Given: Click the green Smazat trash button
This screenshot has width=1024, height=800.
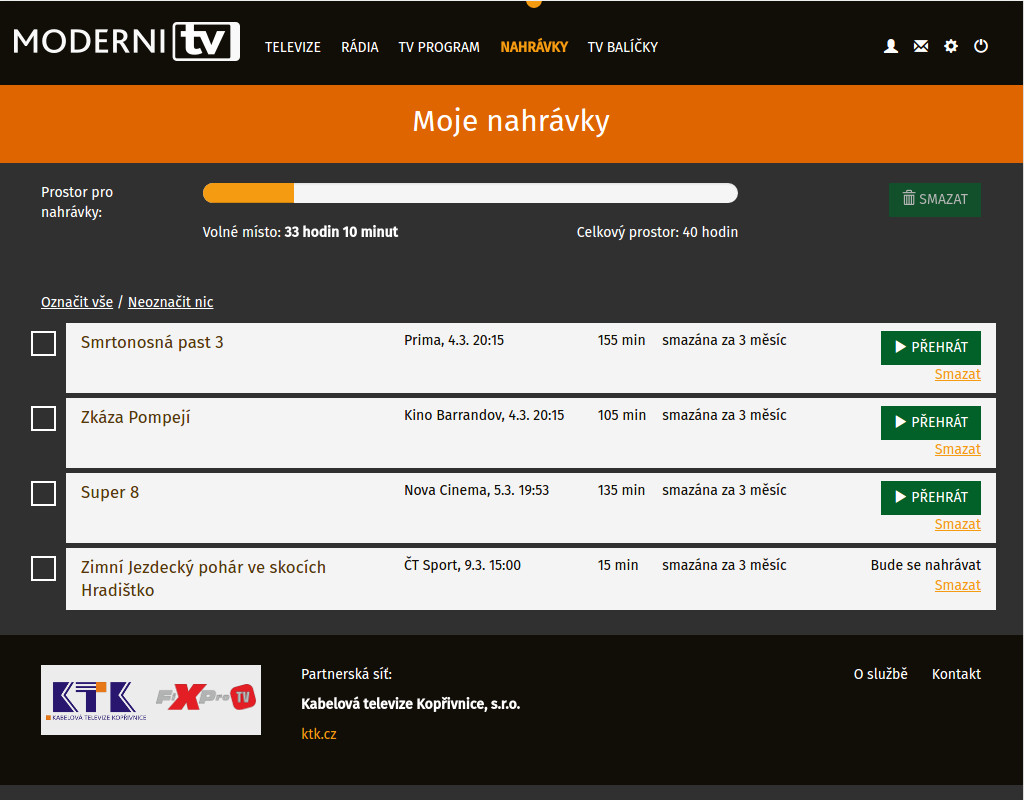Looking at the screenshot, I should 935,199.
